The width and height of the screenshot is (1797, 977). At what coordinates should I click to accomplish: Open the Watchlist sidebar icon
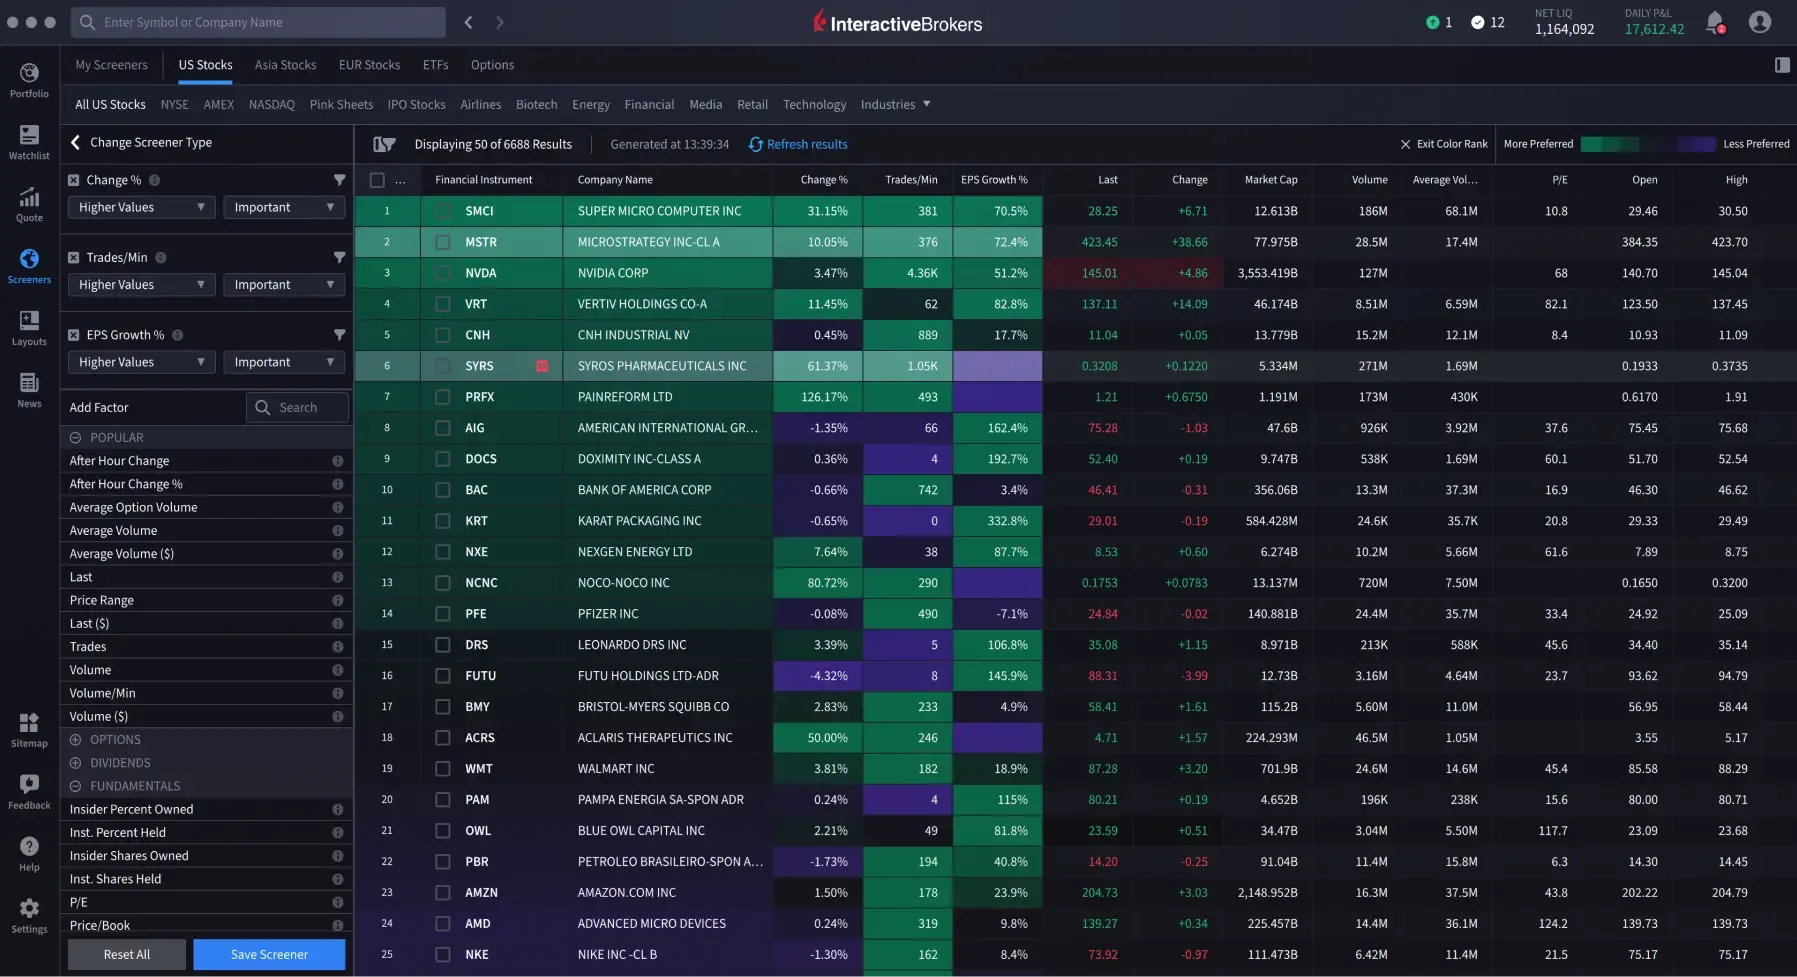point(29,142)
